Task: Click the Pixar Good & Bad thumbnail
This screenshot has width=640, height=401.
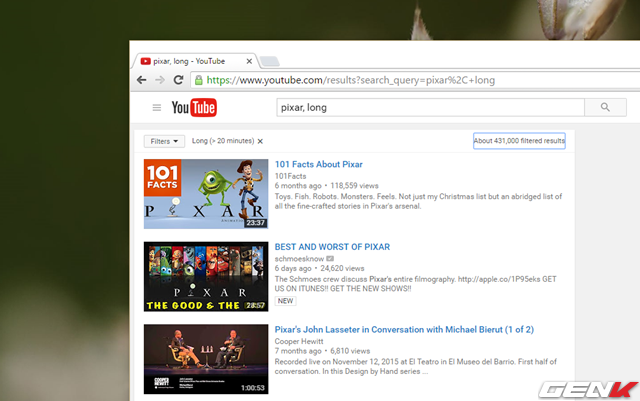Action: point(205,276)
